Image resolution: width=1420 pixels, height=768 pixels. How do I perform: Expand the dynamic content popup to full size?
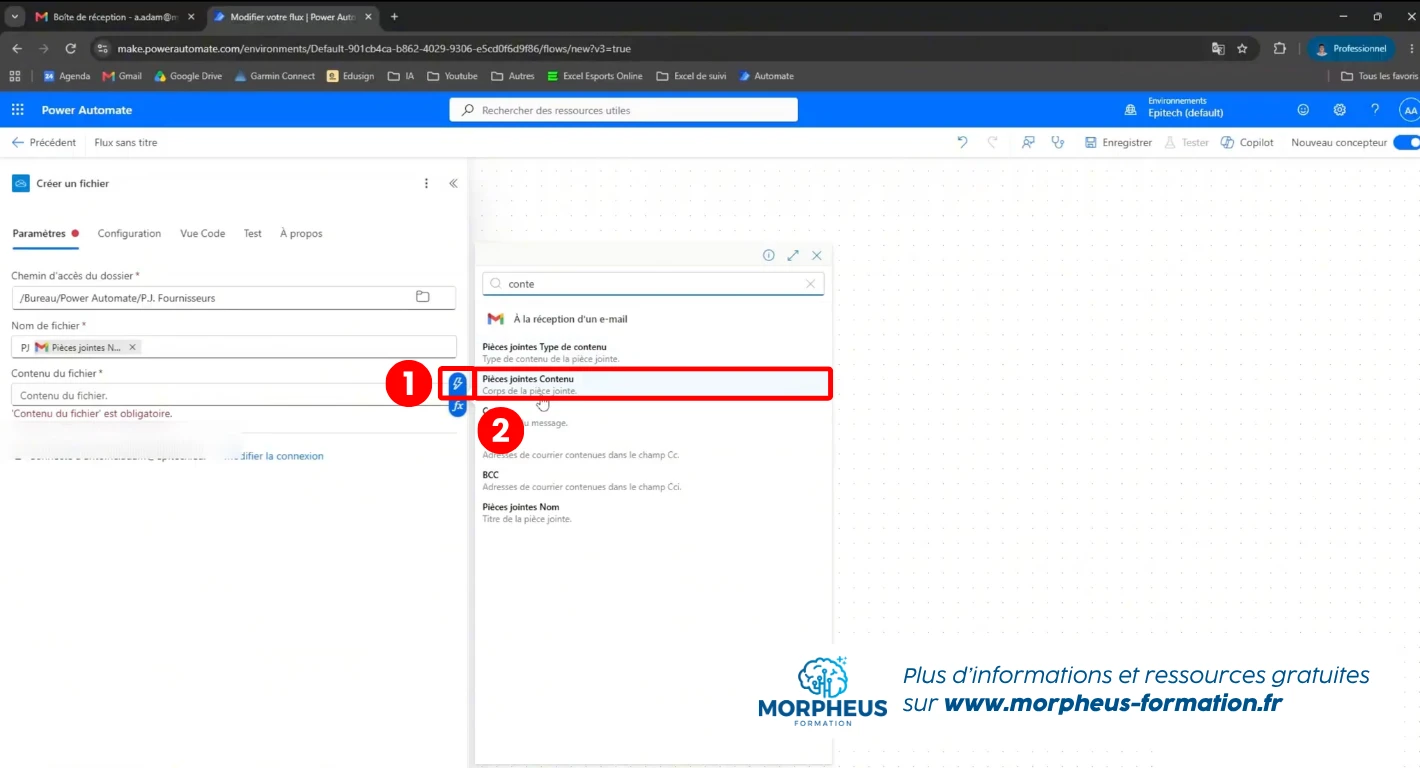click(x=793, y=255)
